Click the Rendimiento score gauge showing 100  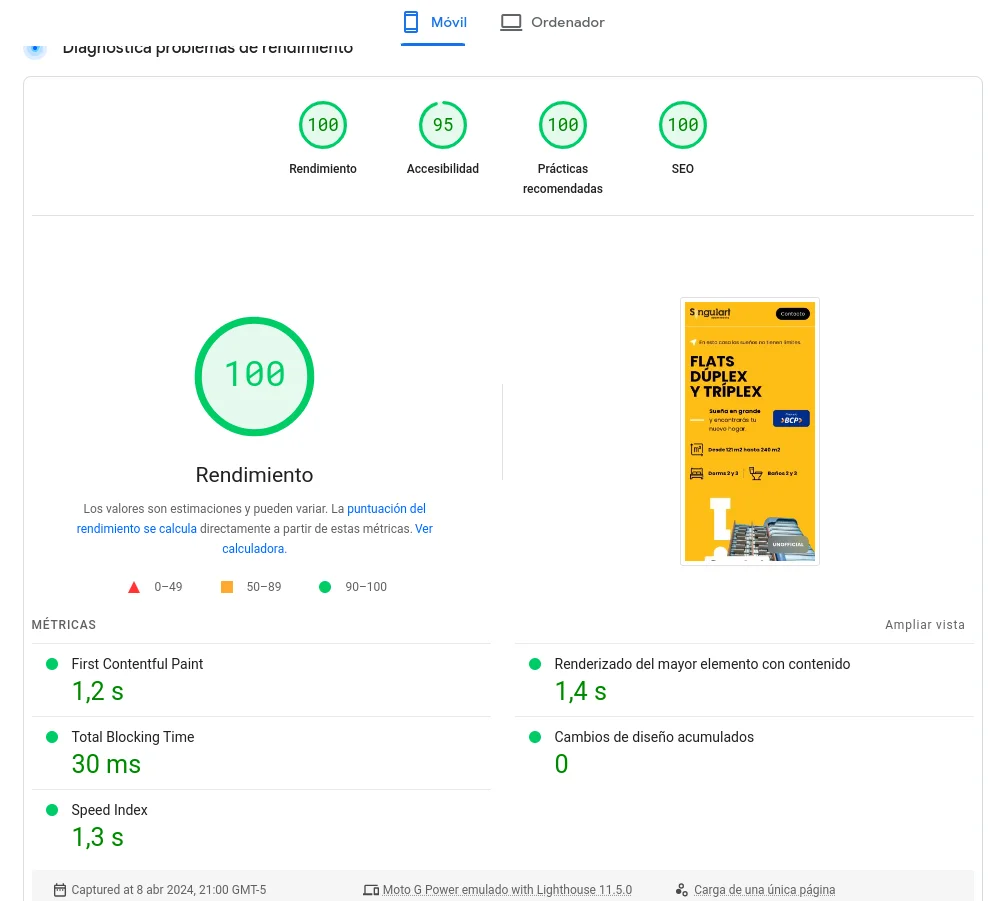pyautogui.click(x=322, y=124)
